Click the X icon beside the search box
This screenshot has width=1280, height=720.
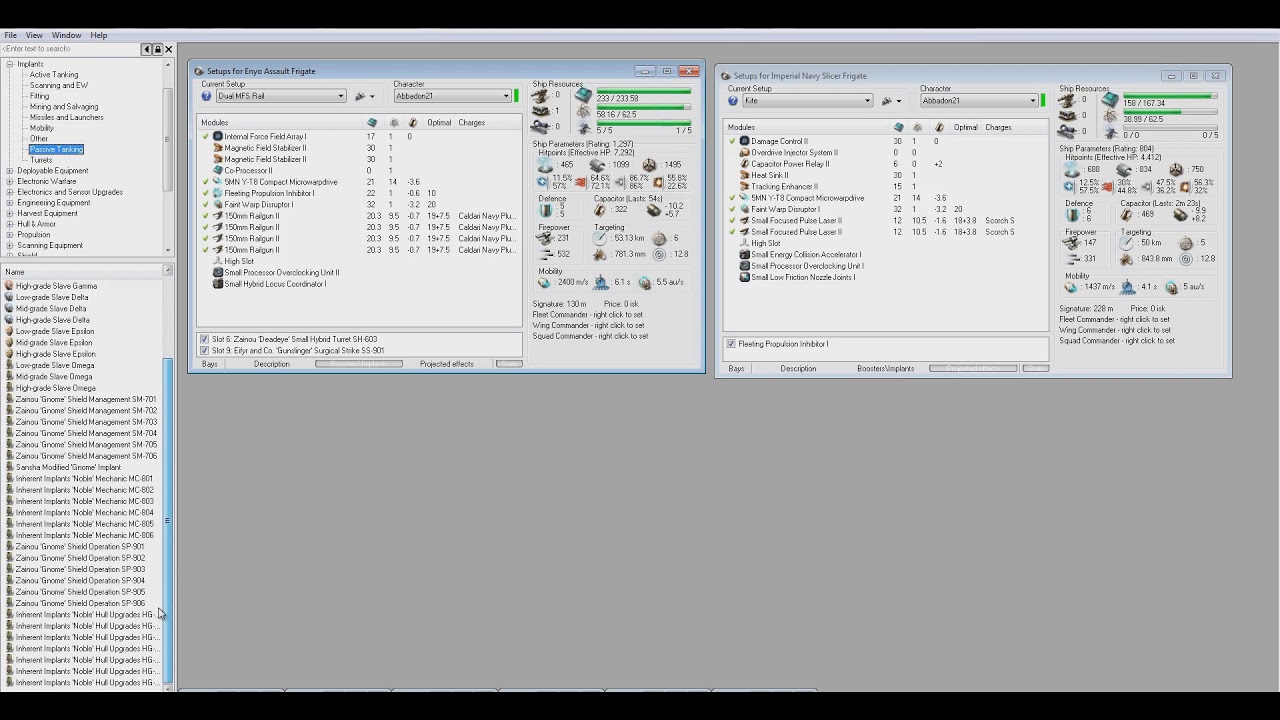click(168, 49)
